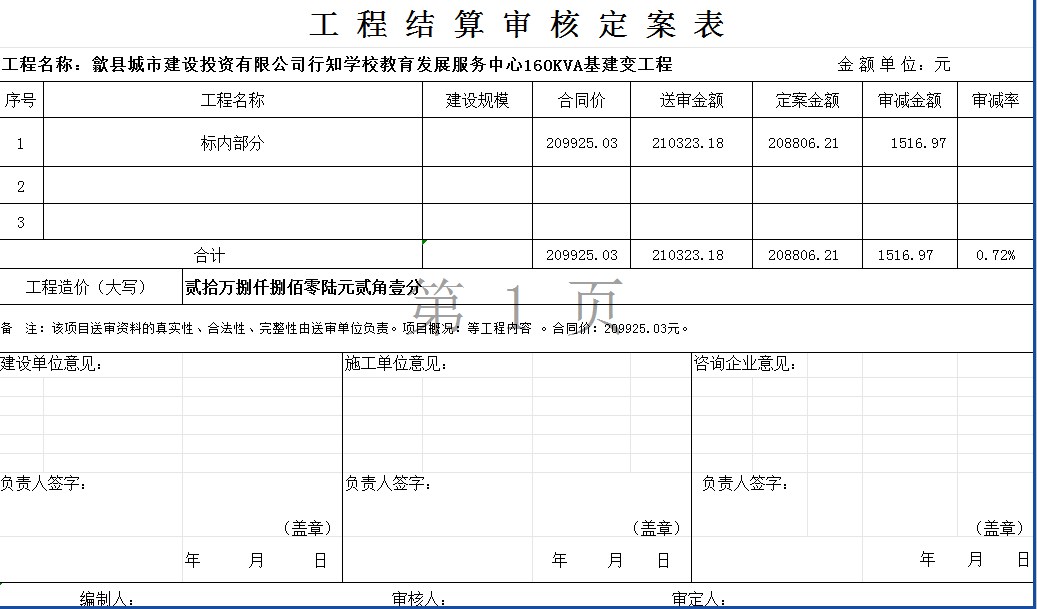This screenshot has height=609, width=1037.
Task: Click the 定案金额 header cell
Action: [807, 100]
